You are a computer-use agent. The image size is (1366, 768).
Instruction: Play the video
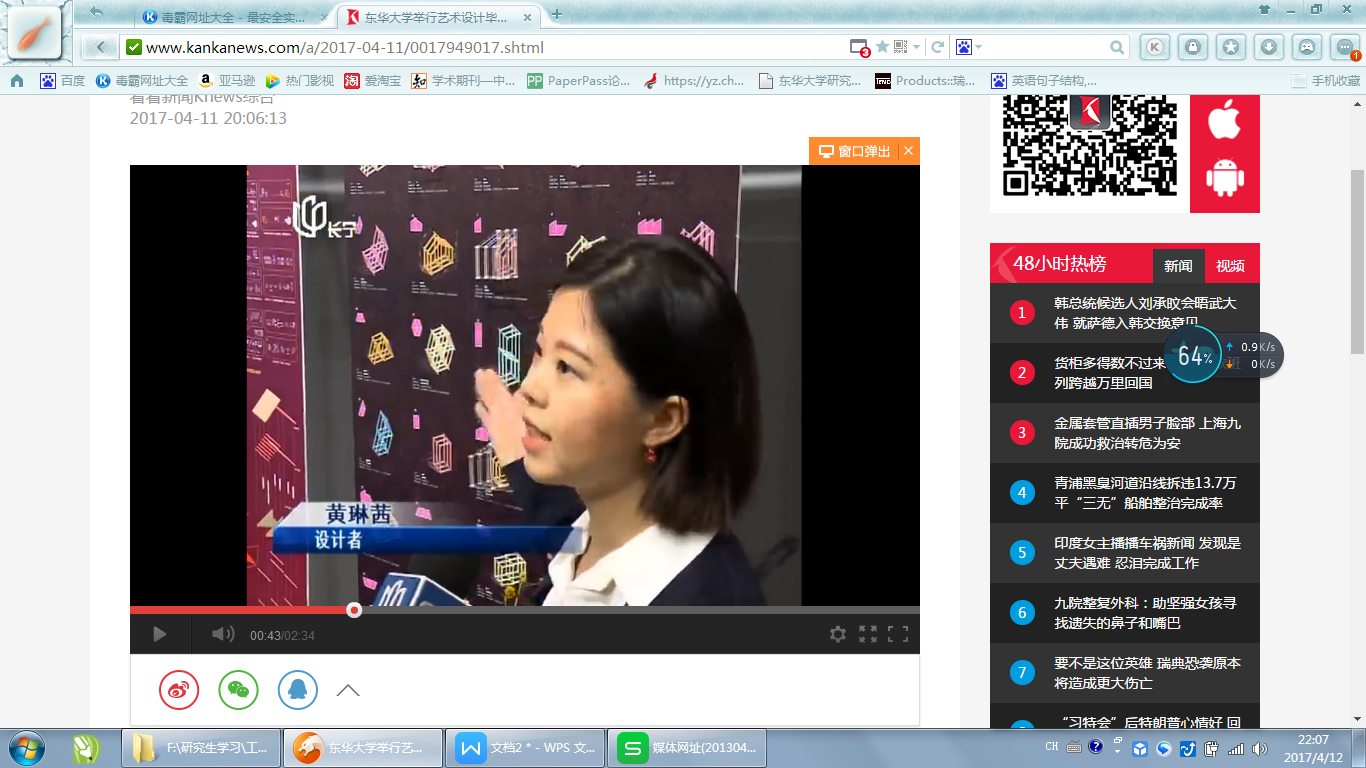pos(159,634)
